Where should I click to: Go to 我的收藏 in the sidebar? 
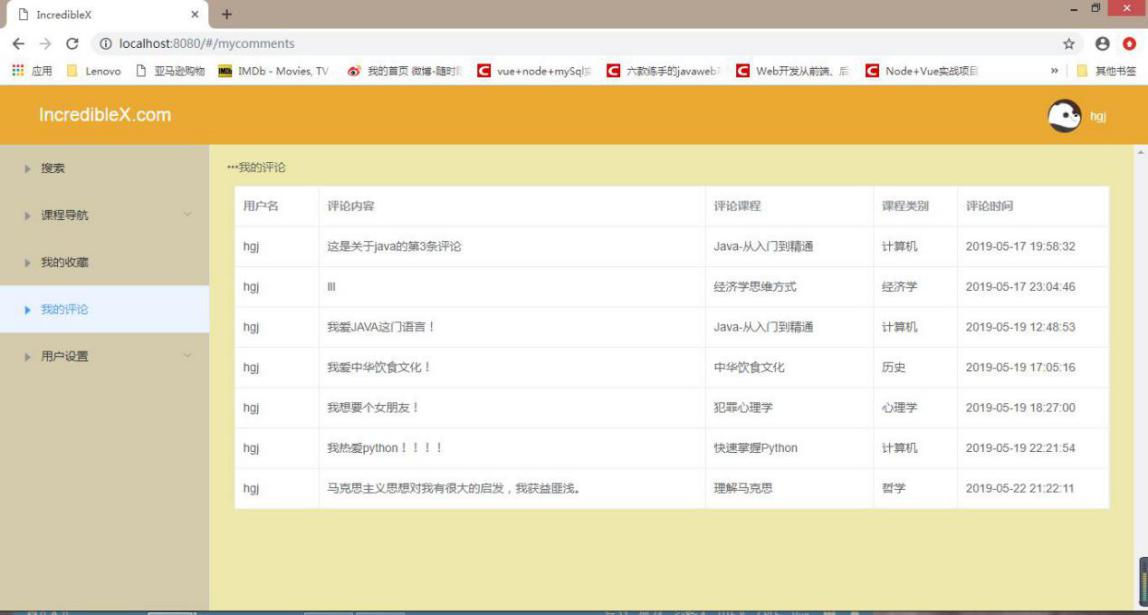point(64,262)
